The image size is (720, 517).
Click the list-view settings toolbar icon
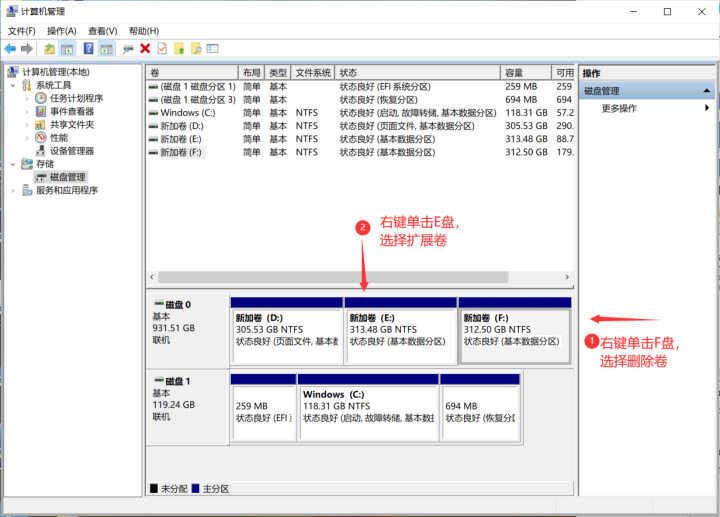coord(212,48)
